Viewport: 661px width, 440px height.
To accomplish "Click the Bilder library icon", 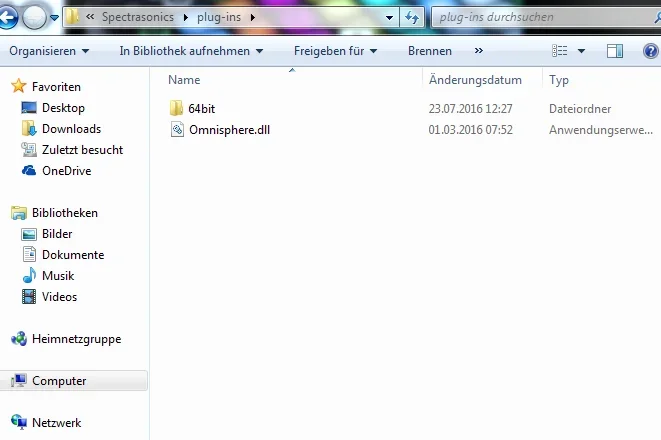I will pos(29,234).
